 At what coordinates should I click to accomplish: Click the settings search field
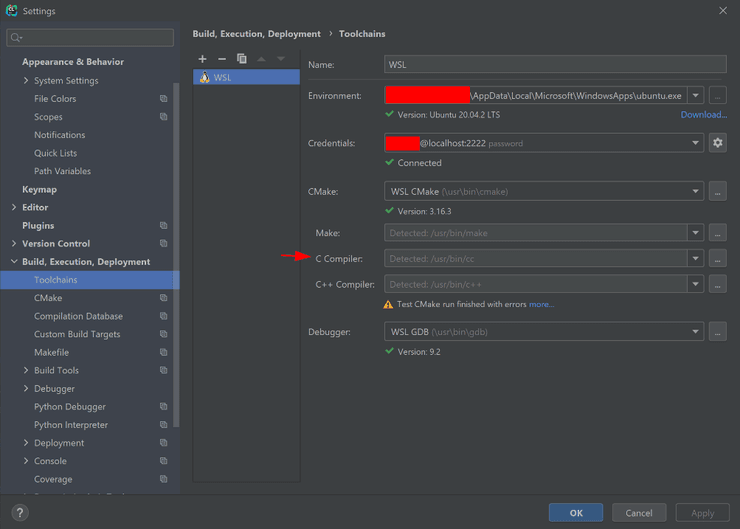point(90,38)
